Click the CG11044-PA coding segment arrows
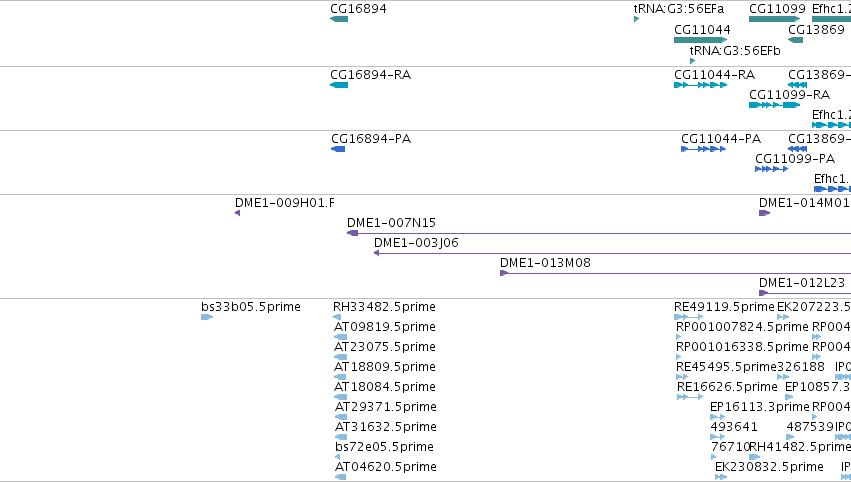The height and width of the screenshot is (482, 851). pos(703,149)
